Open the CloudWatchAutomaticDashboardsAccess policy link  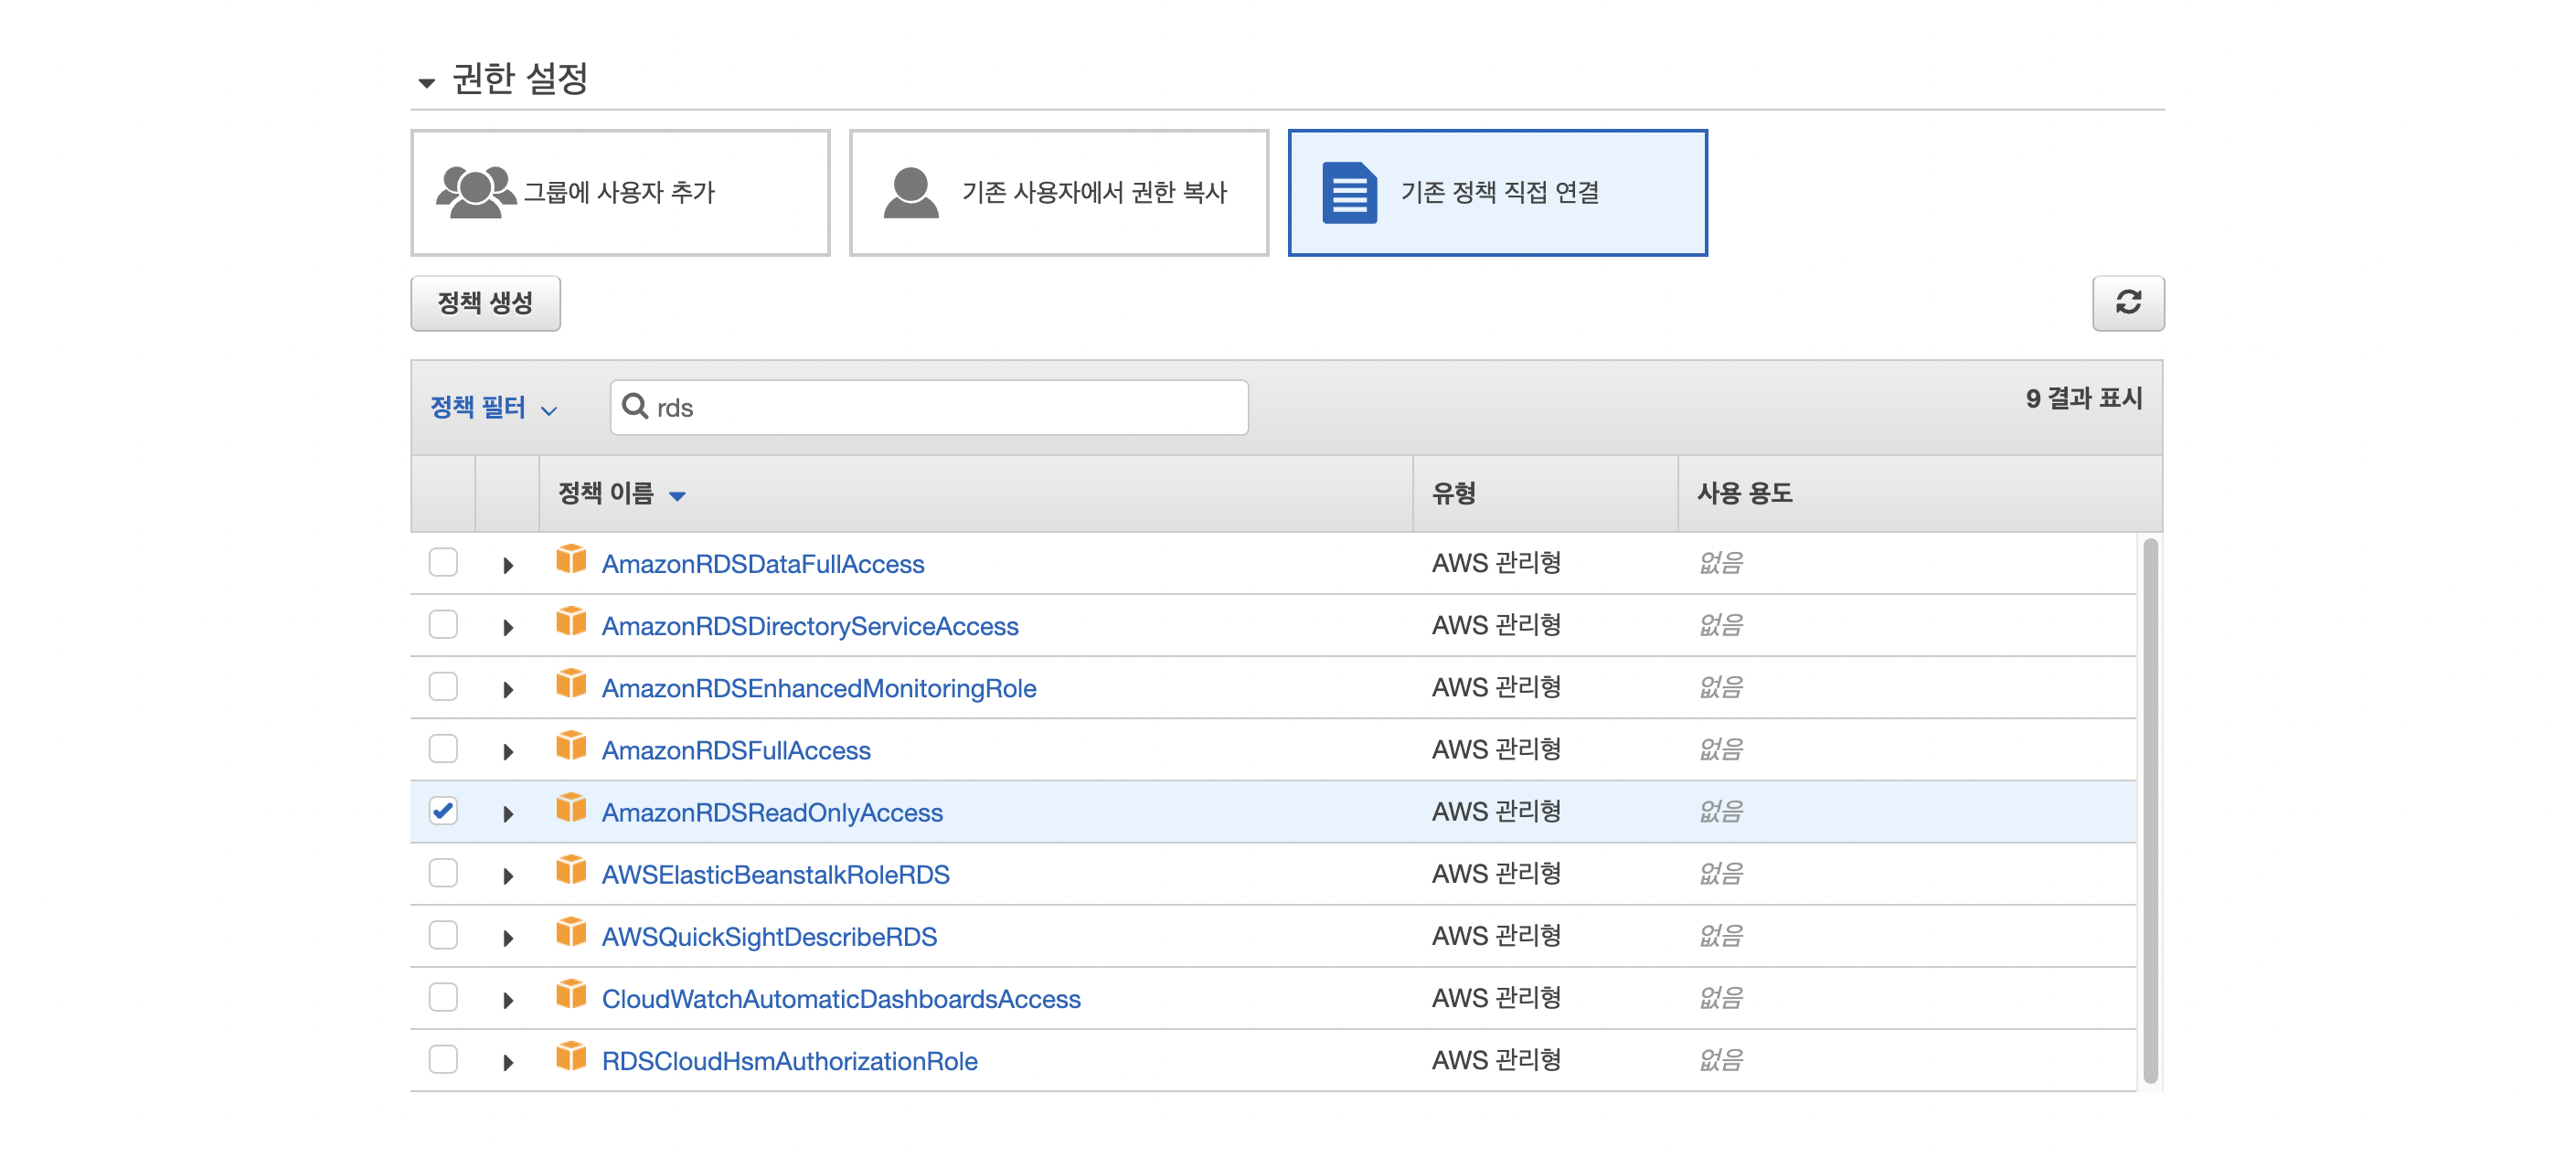840,998
